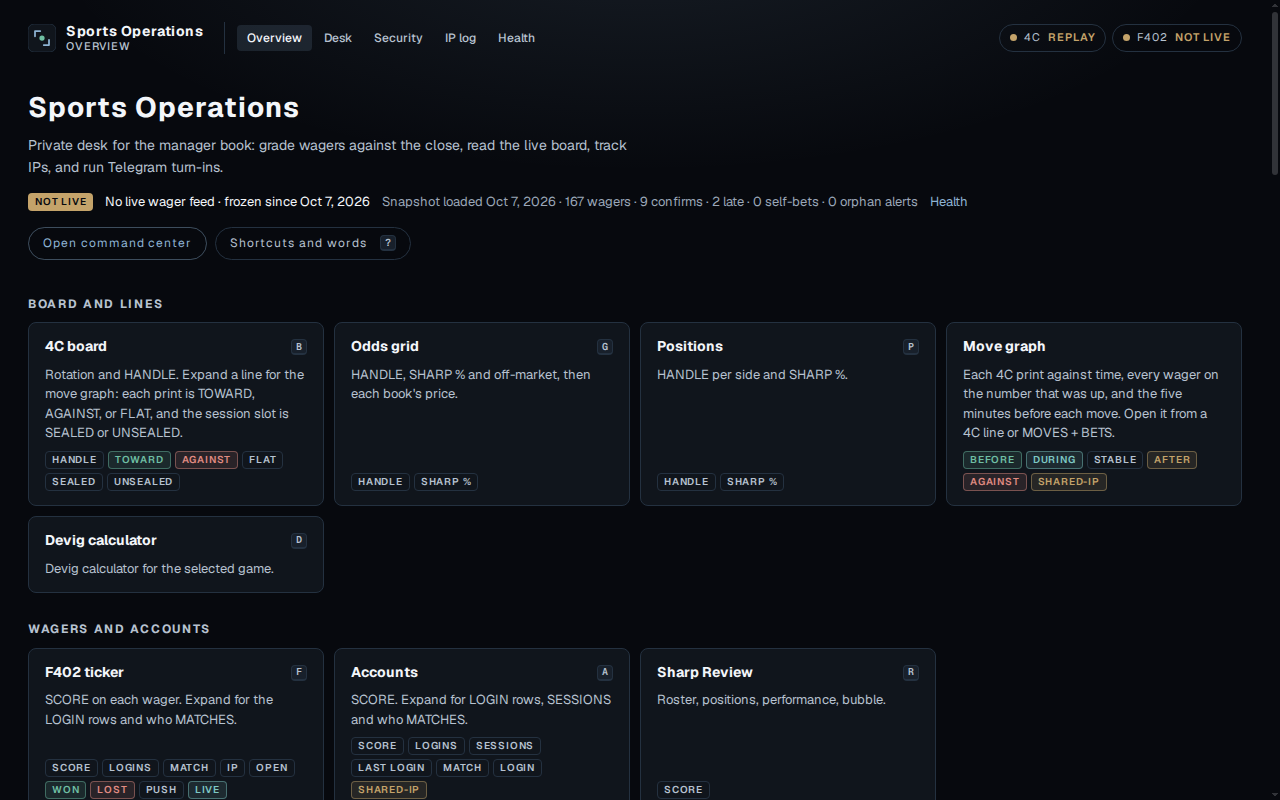Image resolution: width=1280 pixels, height=800 pixels.
Task: Click the P key badge on Positions card
Action: coord(910,347)
